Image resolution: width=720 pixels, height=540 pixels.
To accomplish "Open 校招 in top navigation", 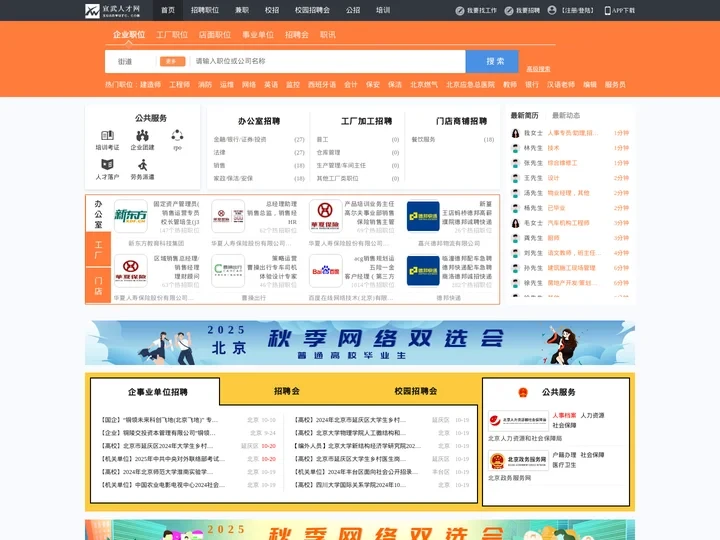I will (272, 10).
